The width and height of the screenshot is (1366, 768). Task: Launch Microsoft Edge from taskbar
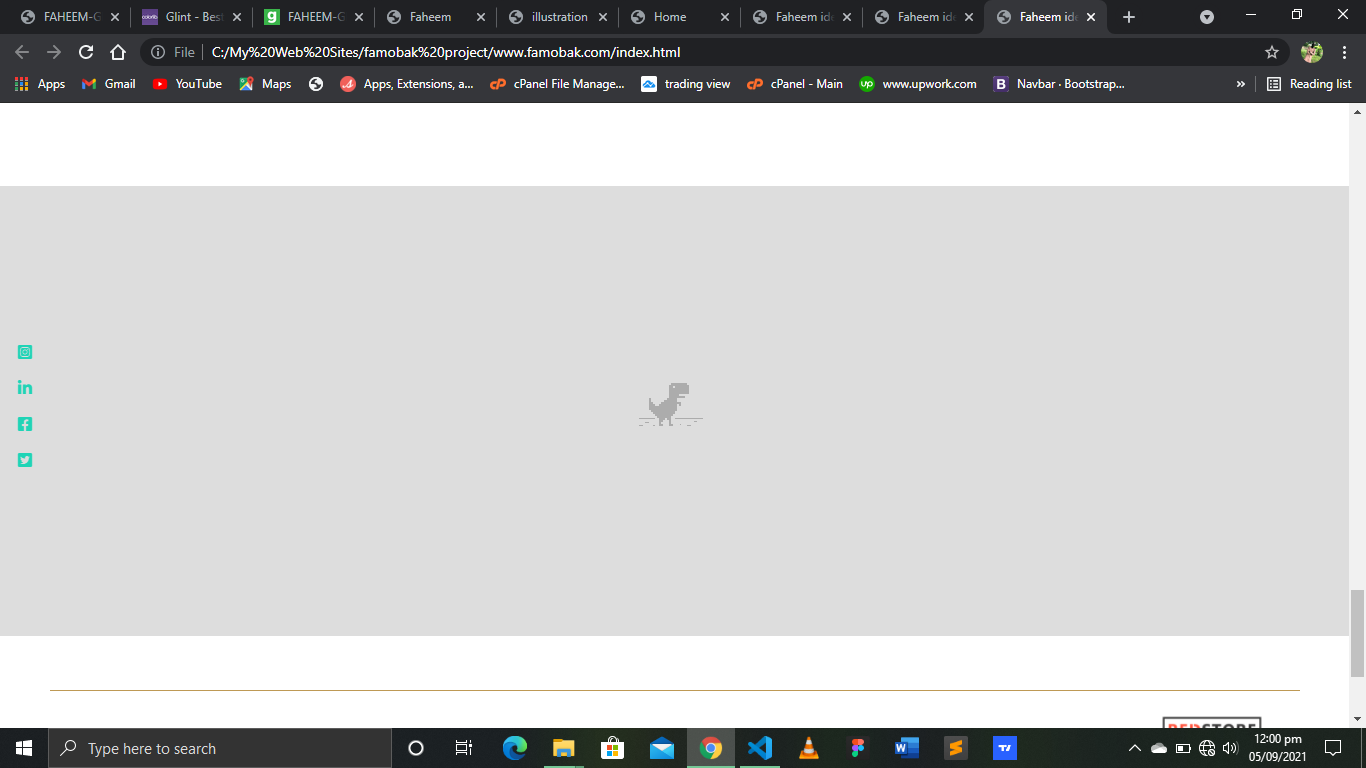point(515,748)
